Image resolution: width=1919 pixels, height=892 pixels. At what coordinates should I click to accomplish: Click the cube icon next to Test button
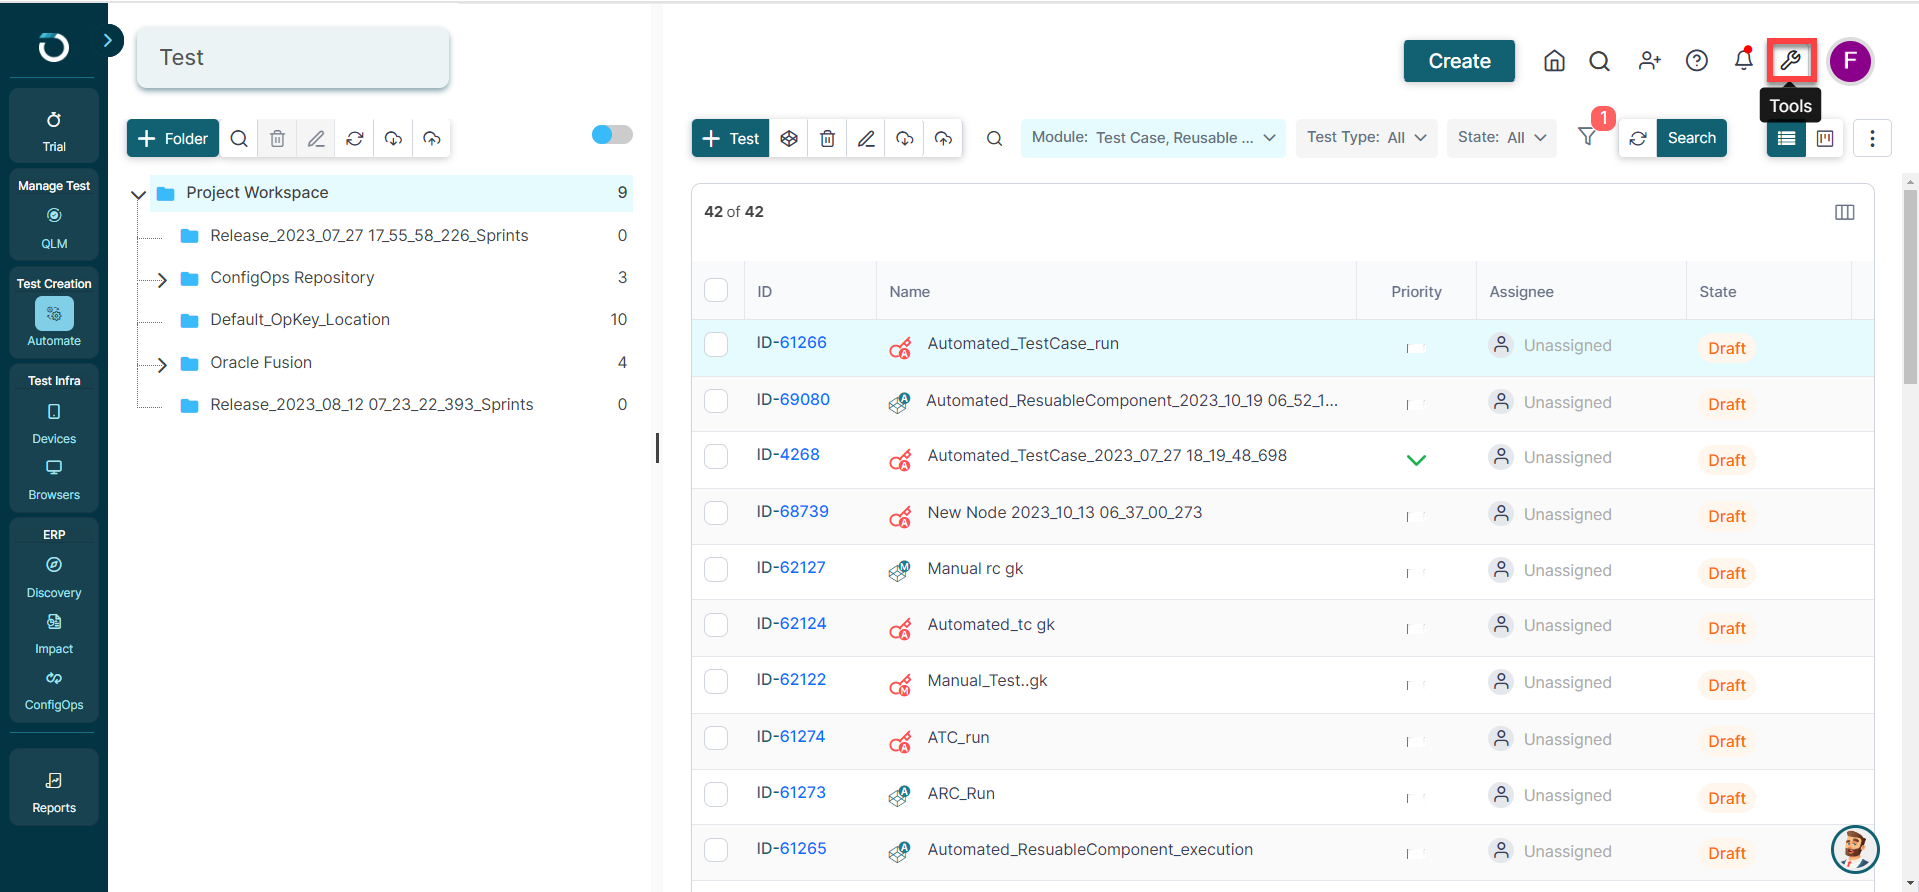click(789, 138)
